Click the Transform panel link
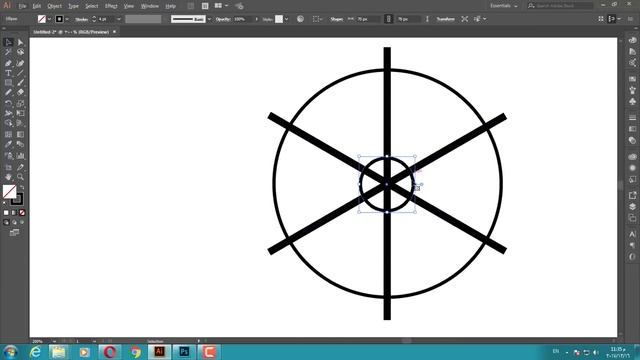The height and width of the screenshot is (360, 640). pos(445,19)
